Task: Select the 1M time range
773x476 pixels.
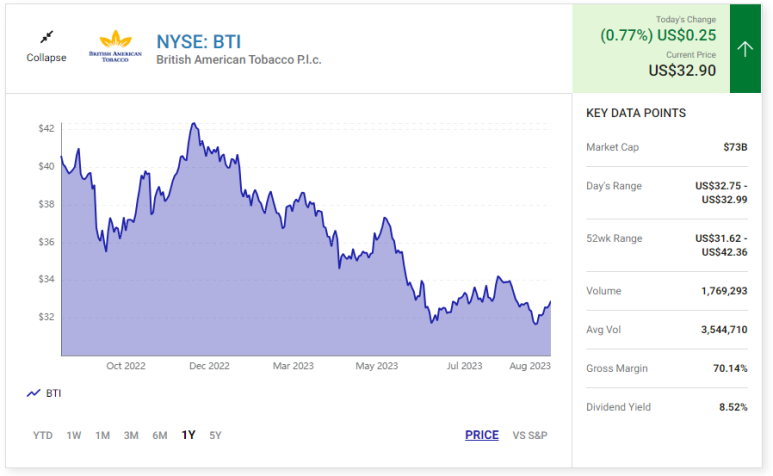Action: [103, 436]
